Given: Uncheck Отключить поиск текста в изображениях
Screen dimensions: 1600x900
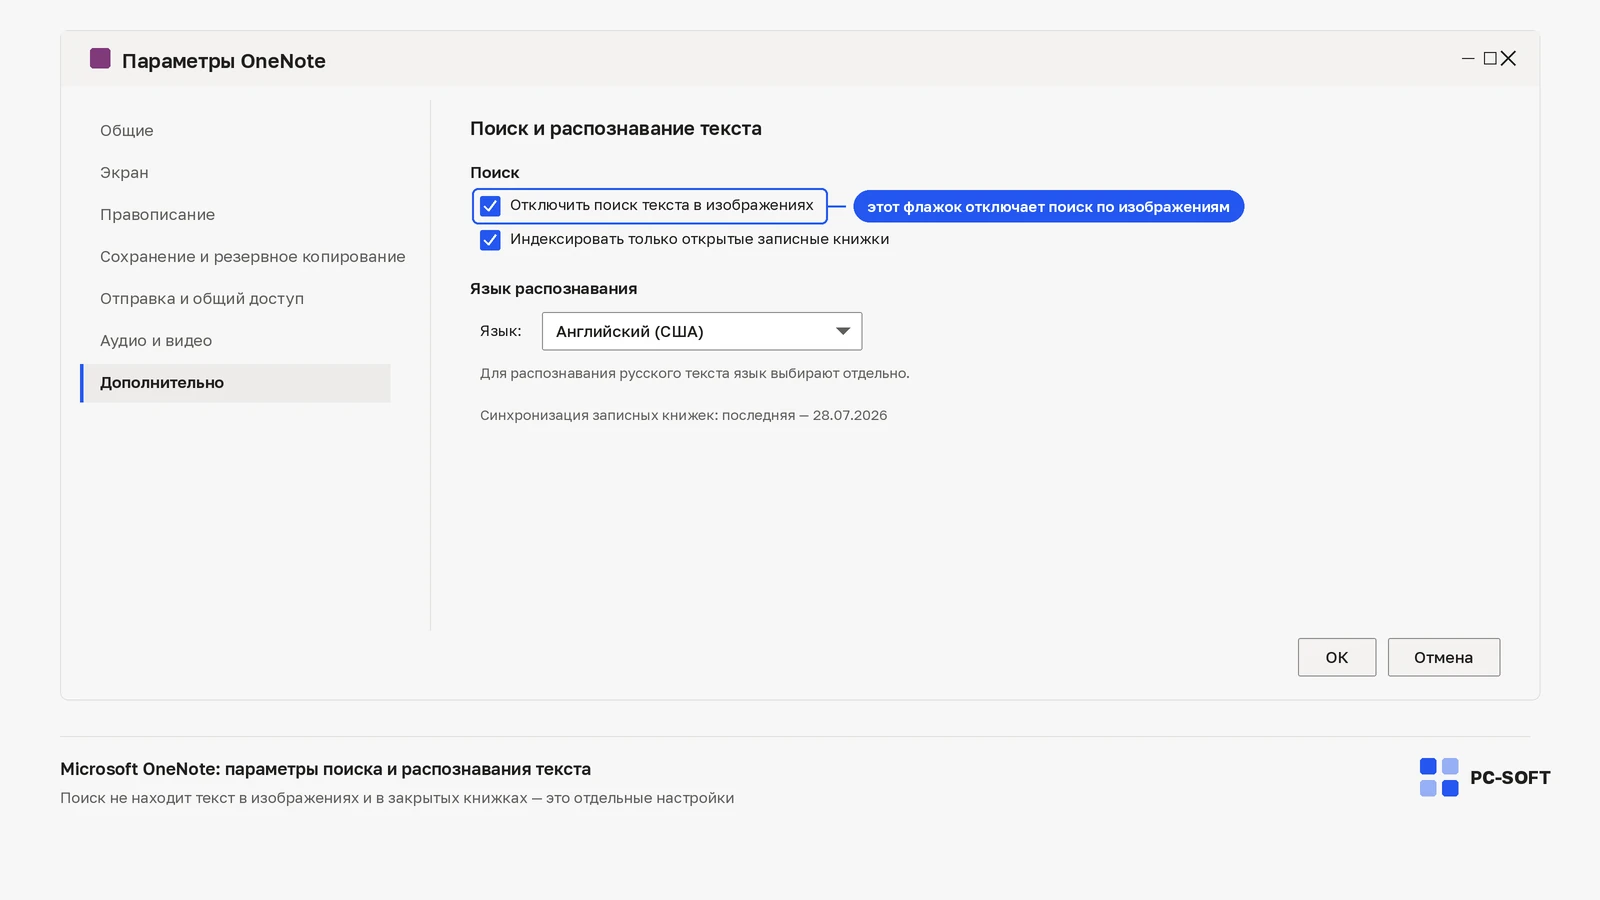Looking at the screenshot, I should tap(490, 206).
